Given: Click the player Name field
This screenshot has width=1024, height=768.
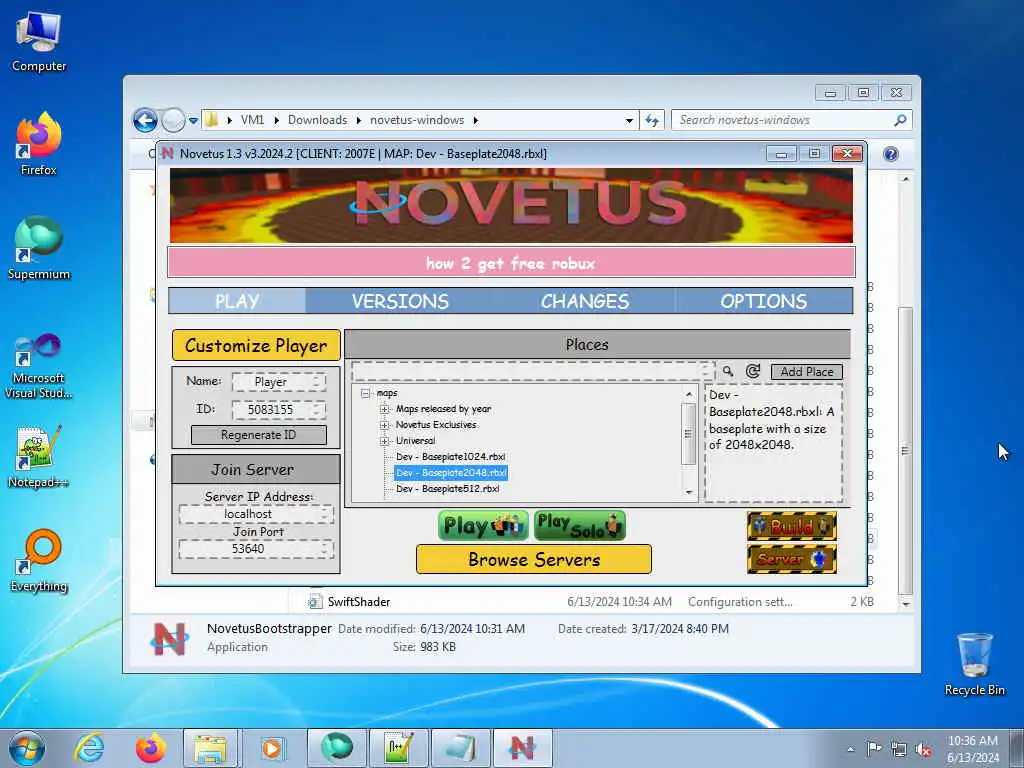Looking at the screenshot, I should 280,382.
